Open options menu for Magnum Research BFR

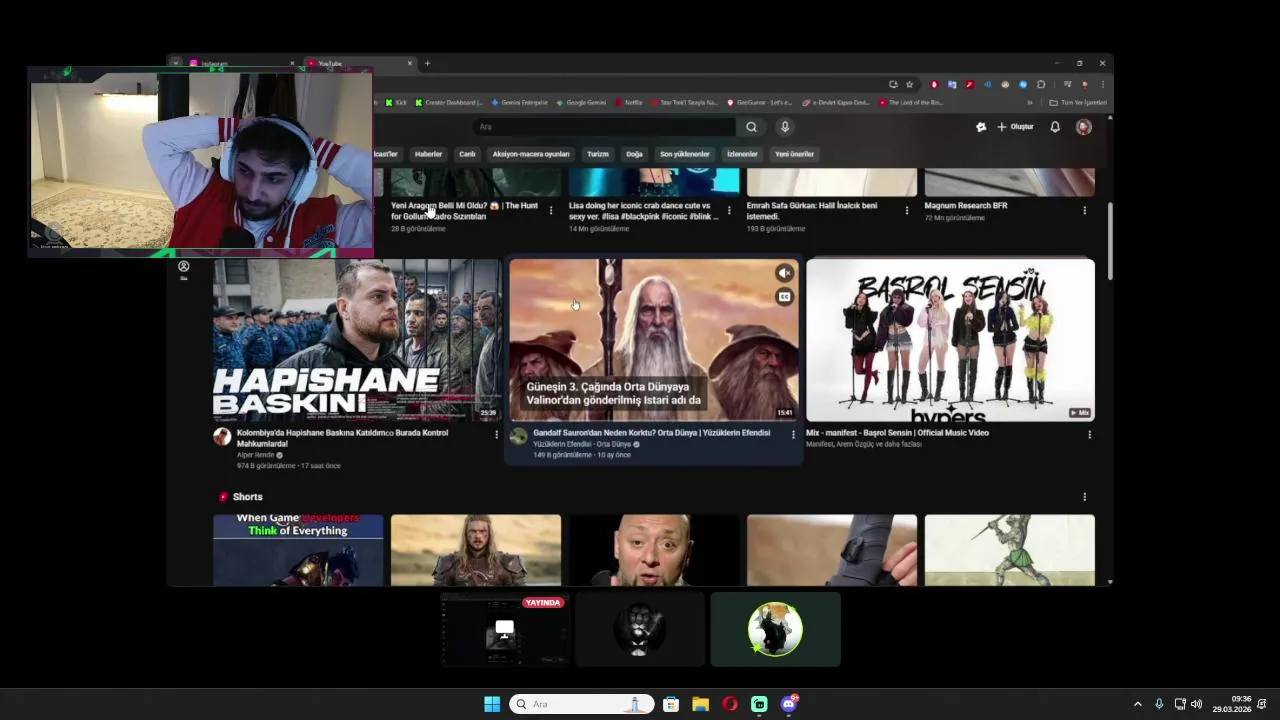click(x=1084, y=211)
